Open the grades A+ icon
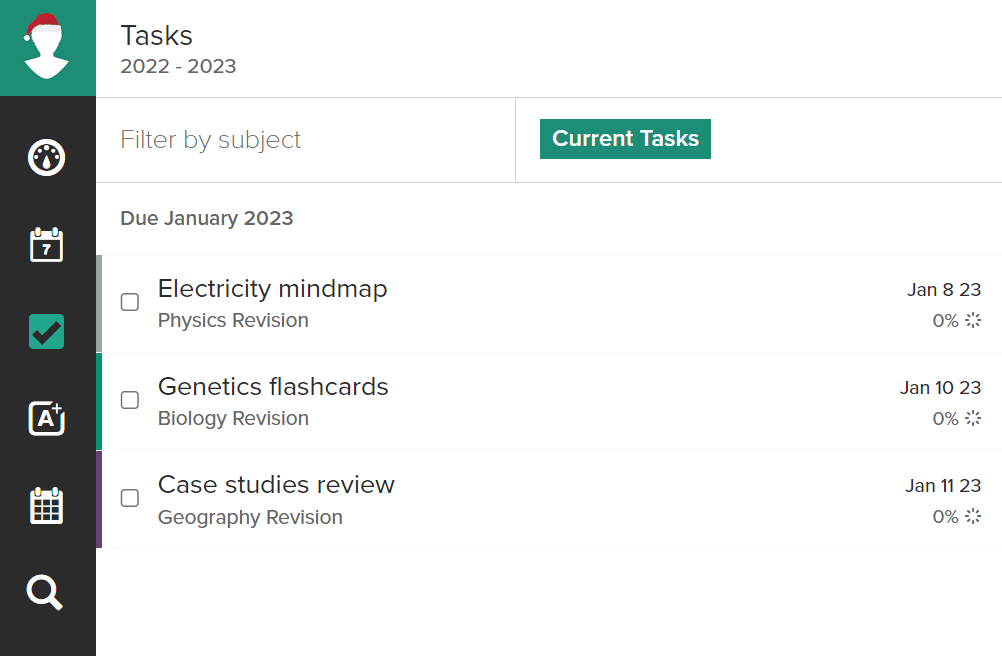This screenshot has height=656, width=1002. pos(46,418)
